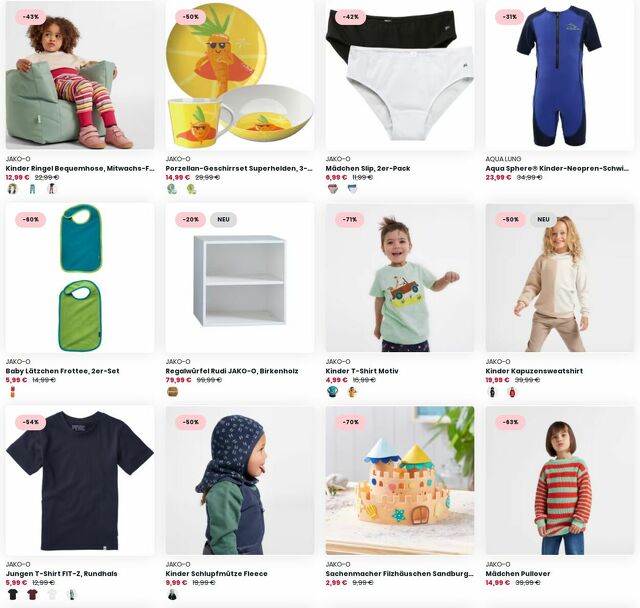640x608 pixels.
Task: Pick the second Porzellan-Geschirrset variant swatch
Action: coord(191,189)
